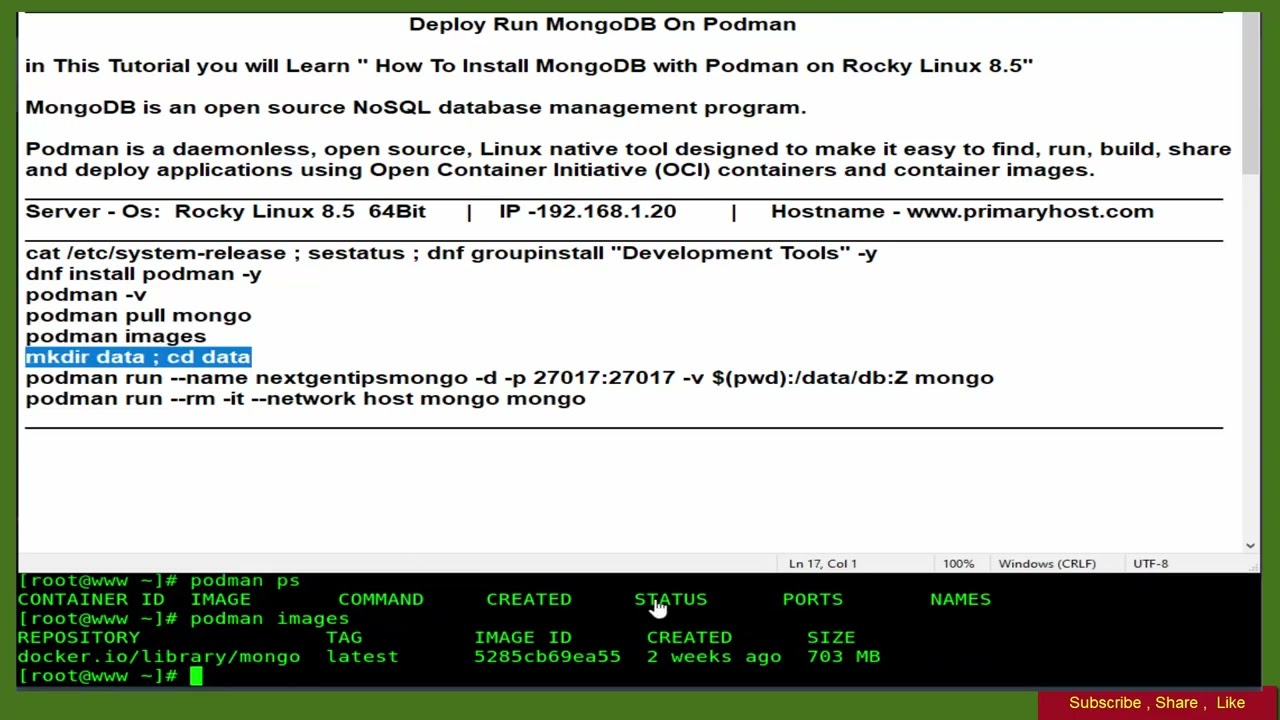
Task: Click the terminal prompt with the green cursor
Action: tap(110, 676)
